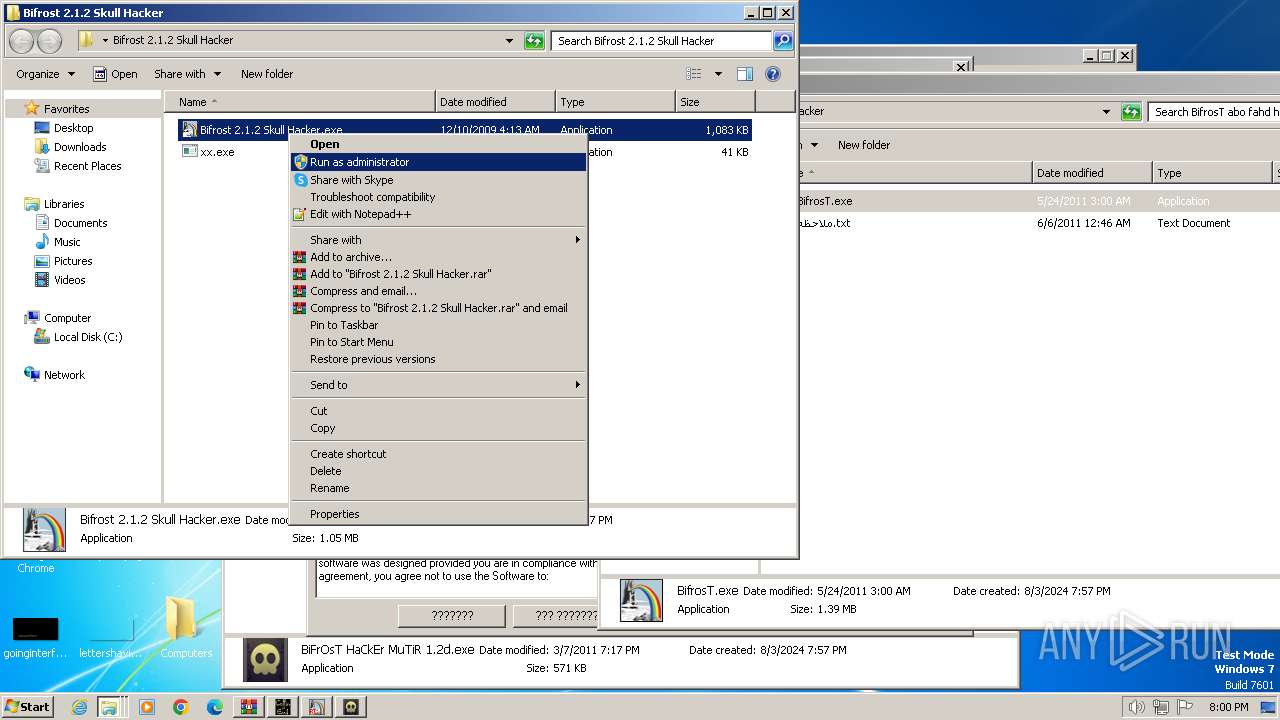Click WinRAR icon next to Add to archive
1280x720 pixels.
tap(299, 257)
